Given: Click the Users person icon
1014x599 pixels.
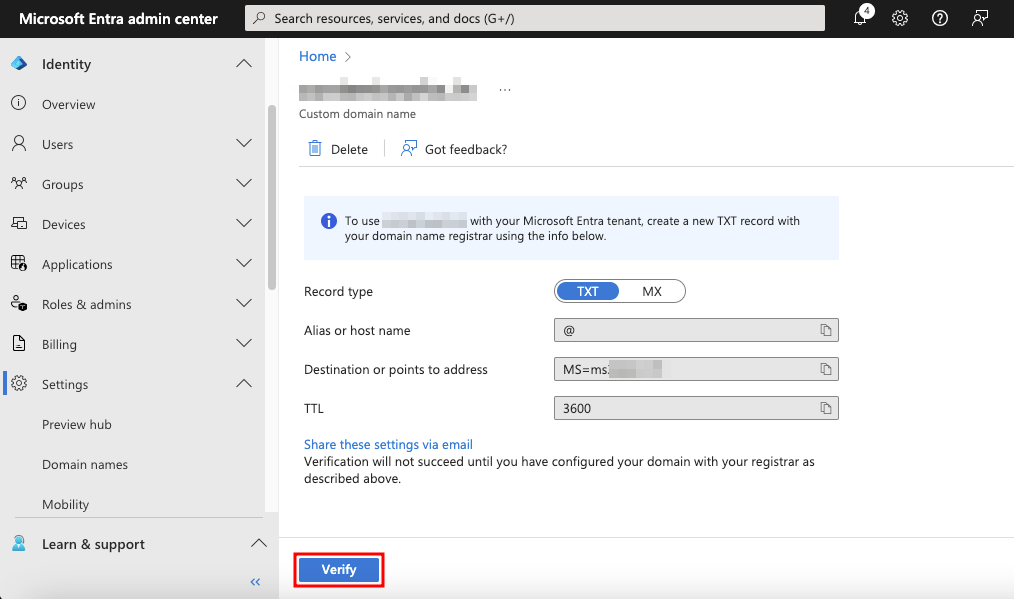Looking at the screenshot, I should click(19, 143).
